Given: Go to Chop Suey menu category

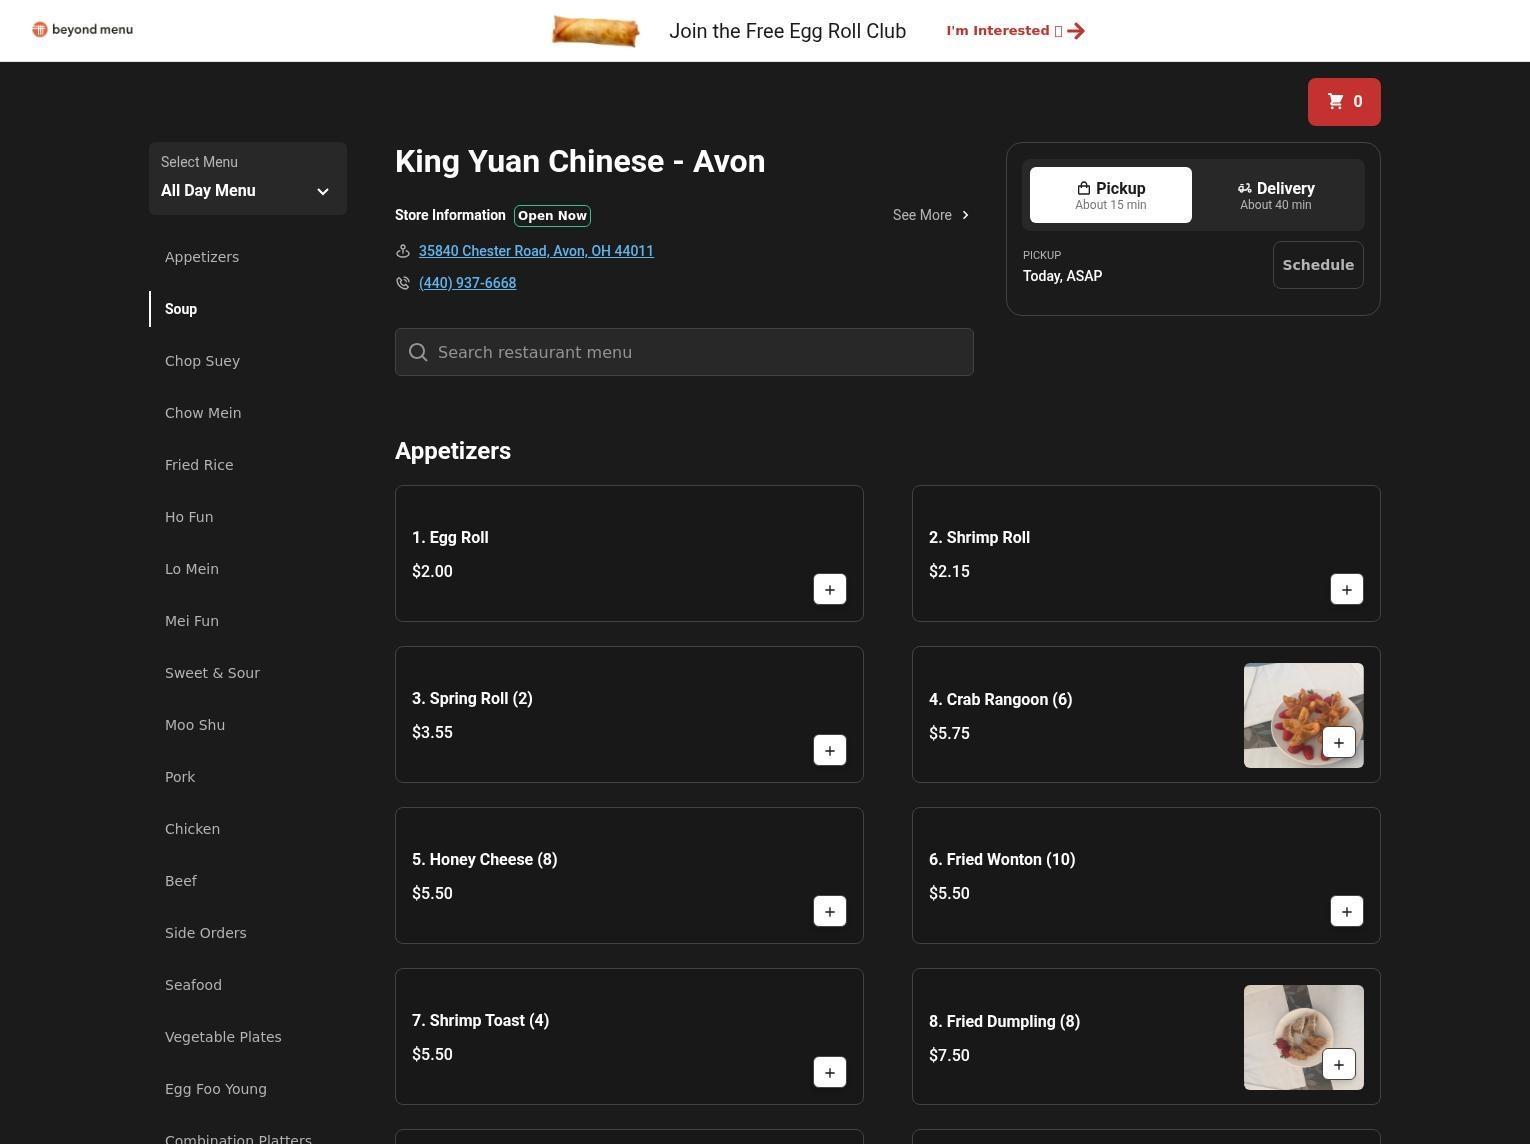Looking at the screenshot, I should point(202,361).
